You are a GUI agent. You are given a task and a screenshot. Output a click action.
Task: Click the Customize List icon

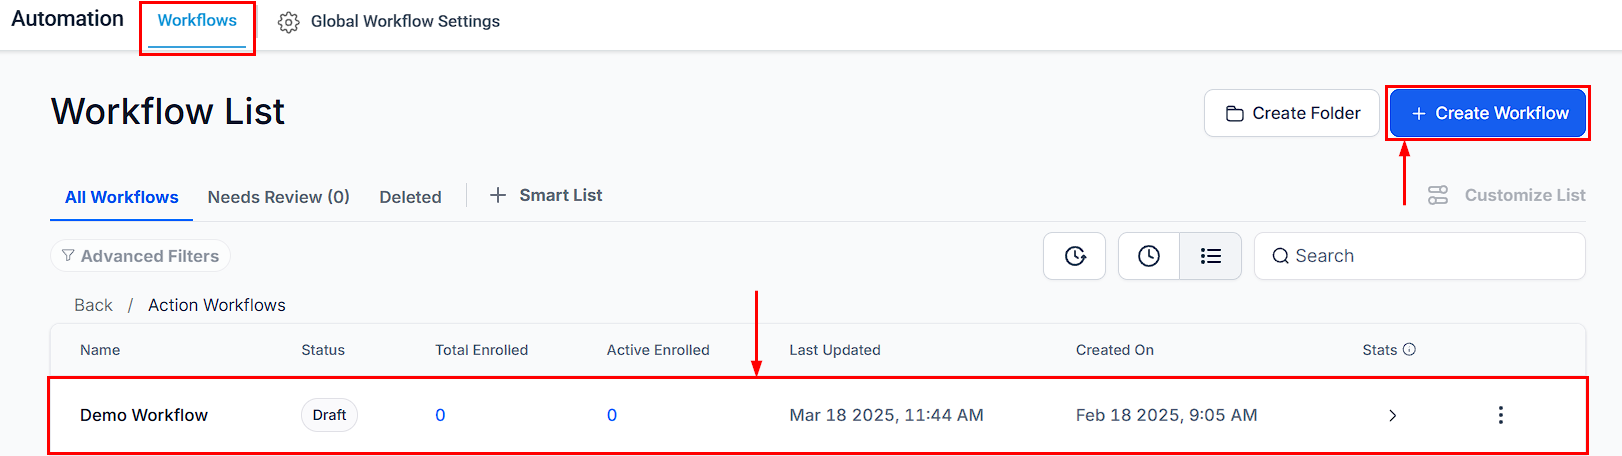tap(1438, 195)
